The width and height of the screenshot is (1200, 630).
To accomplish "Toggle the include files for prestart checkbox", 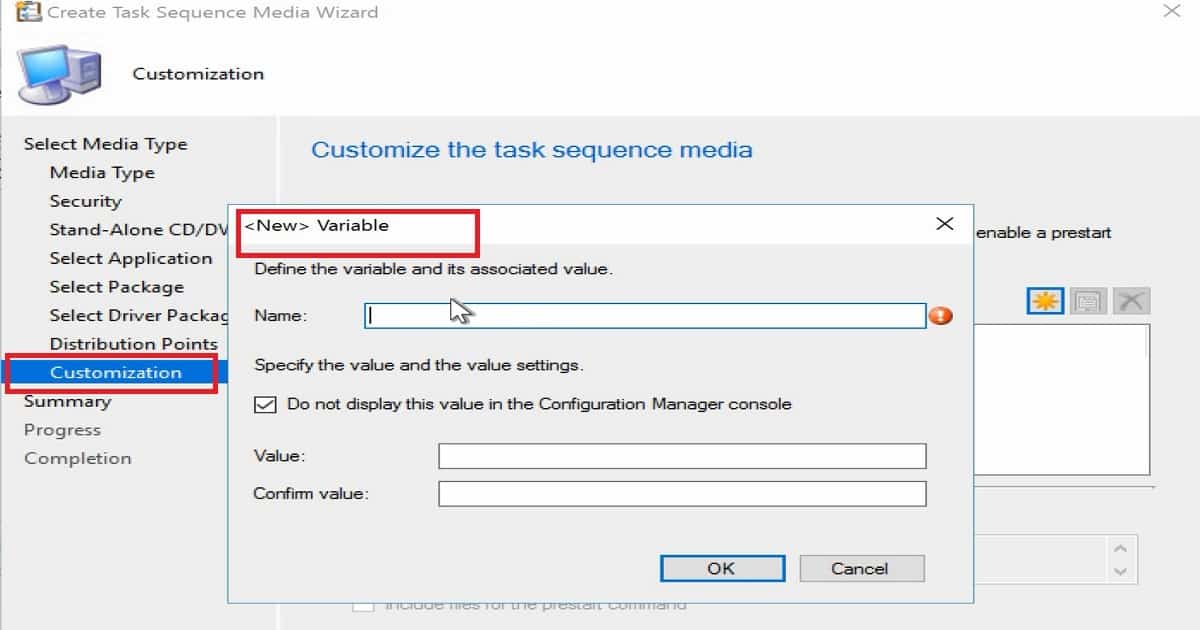I will pos(364,605).
